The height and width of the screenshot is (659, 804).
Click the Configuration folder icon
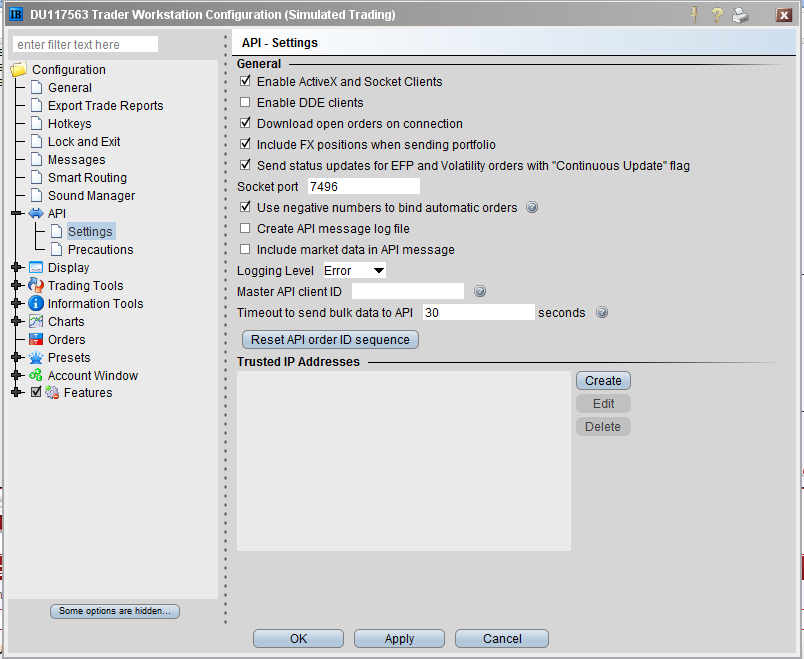(x=19, y=69)
